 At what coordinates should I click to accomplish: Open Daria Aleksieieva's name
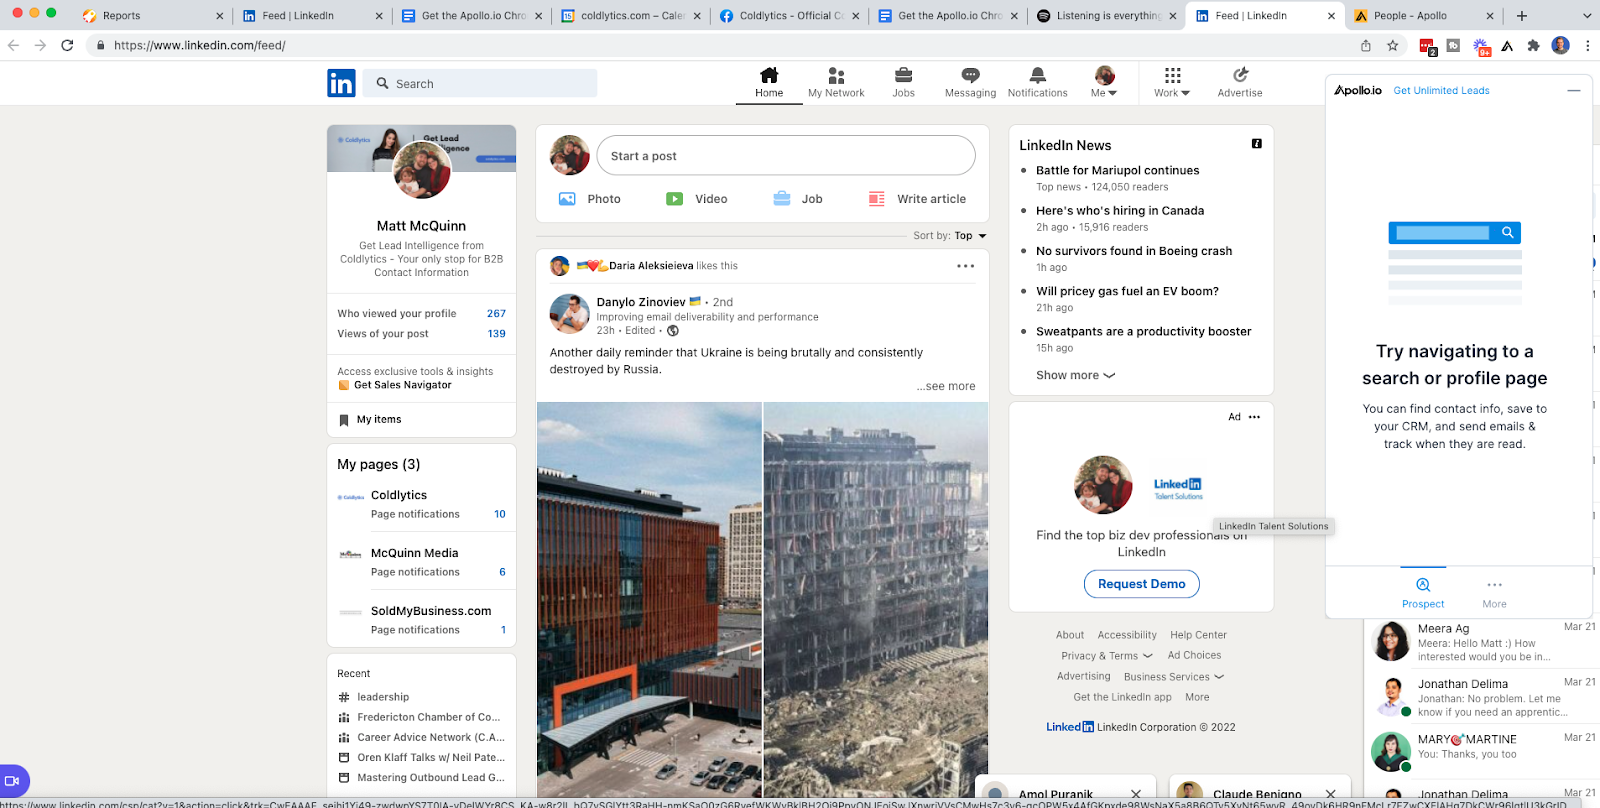click(651, 266)
